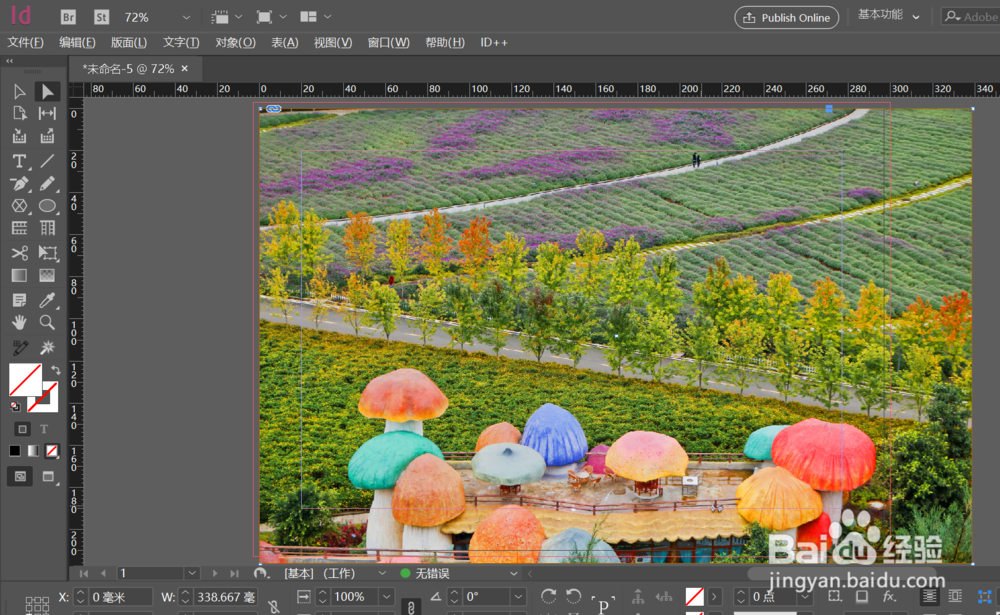Select the Pen tool
Image resolution: width=1000 pixels, height=615 pixels.
click(19, 184)
